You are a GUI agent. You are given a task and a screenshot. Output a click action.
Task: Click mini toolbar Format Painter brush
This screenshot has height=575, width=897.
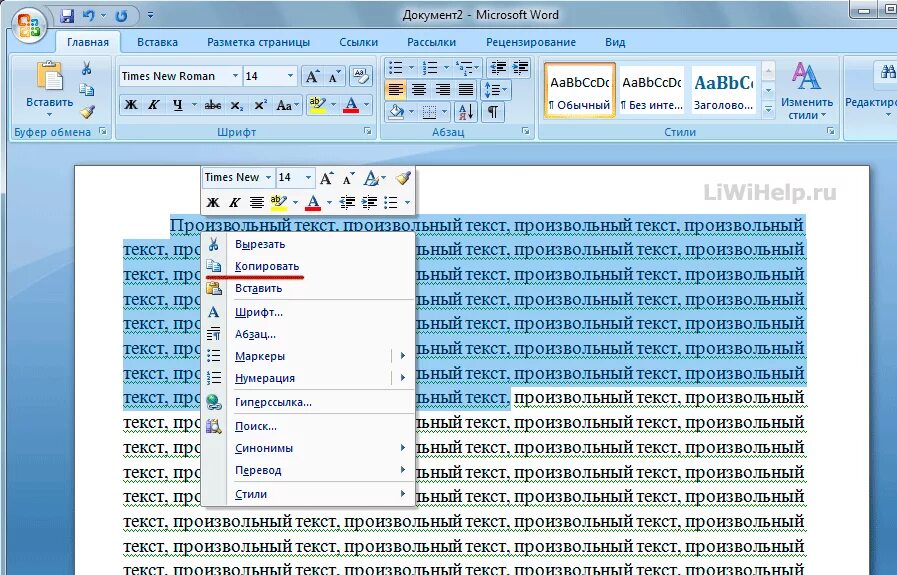click(x=403, y=178)
